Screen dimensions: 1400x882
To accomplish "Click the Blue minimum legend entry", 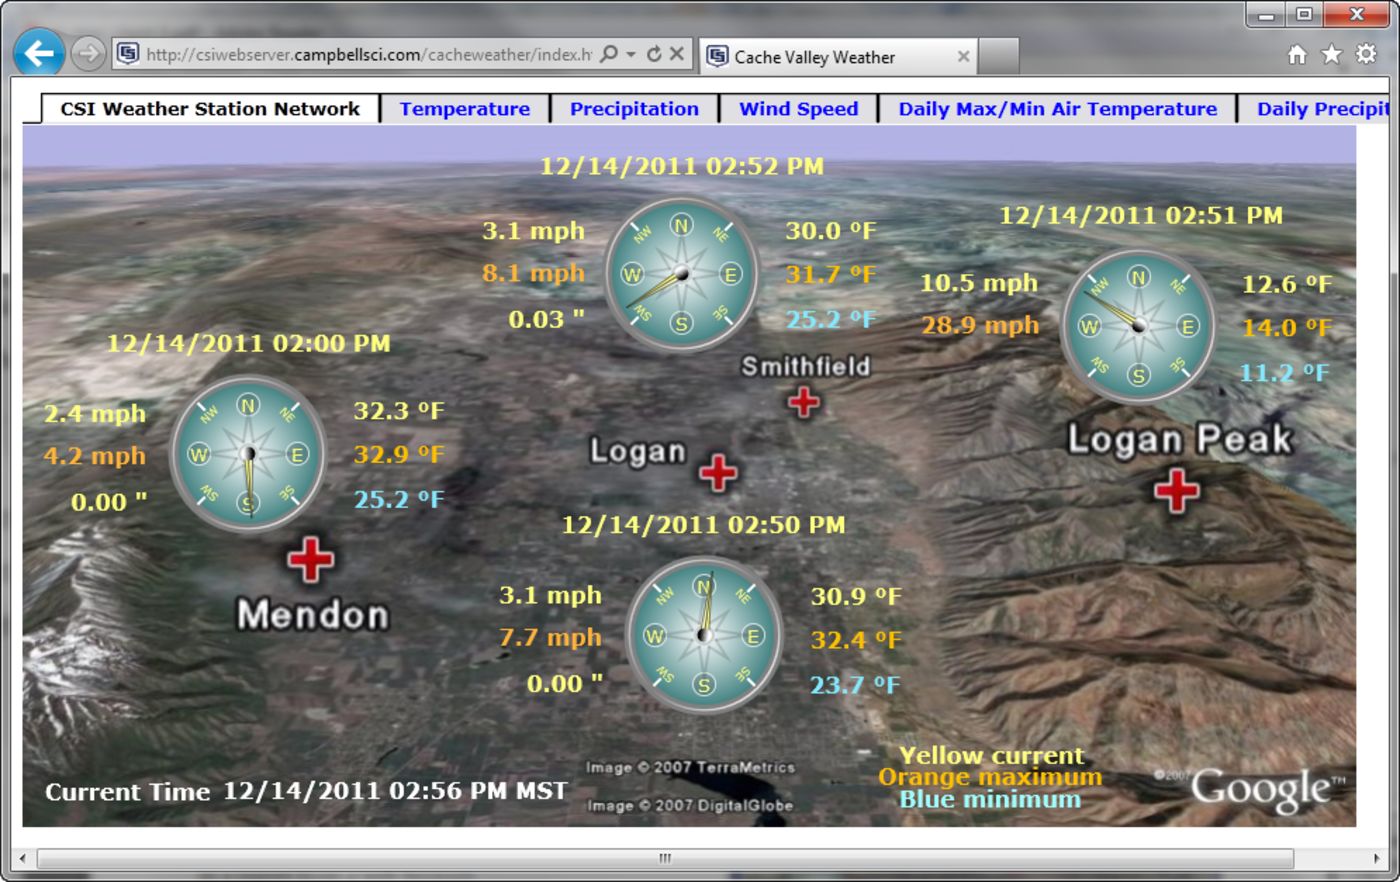I will point(990,799).
